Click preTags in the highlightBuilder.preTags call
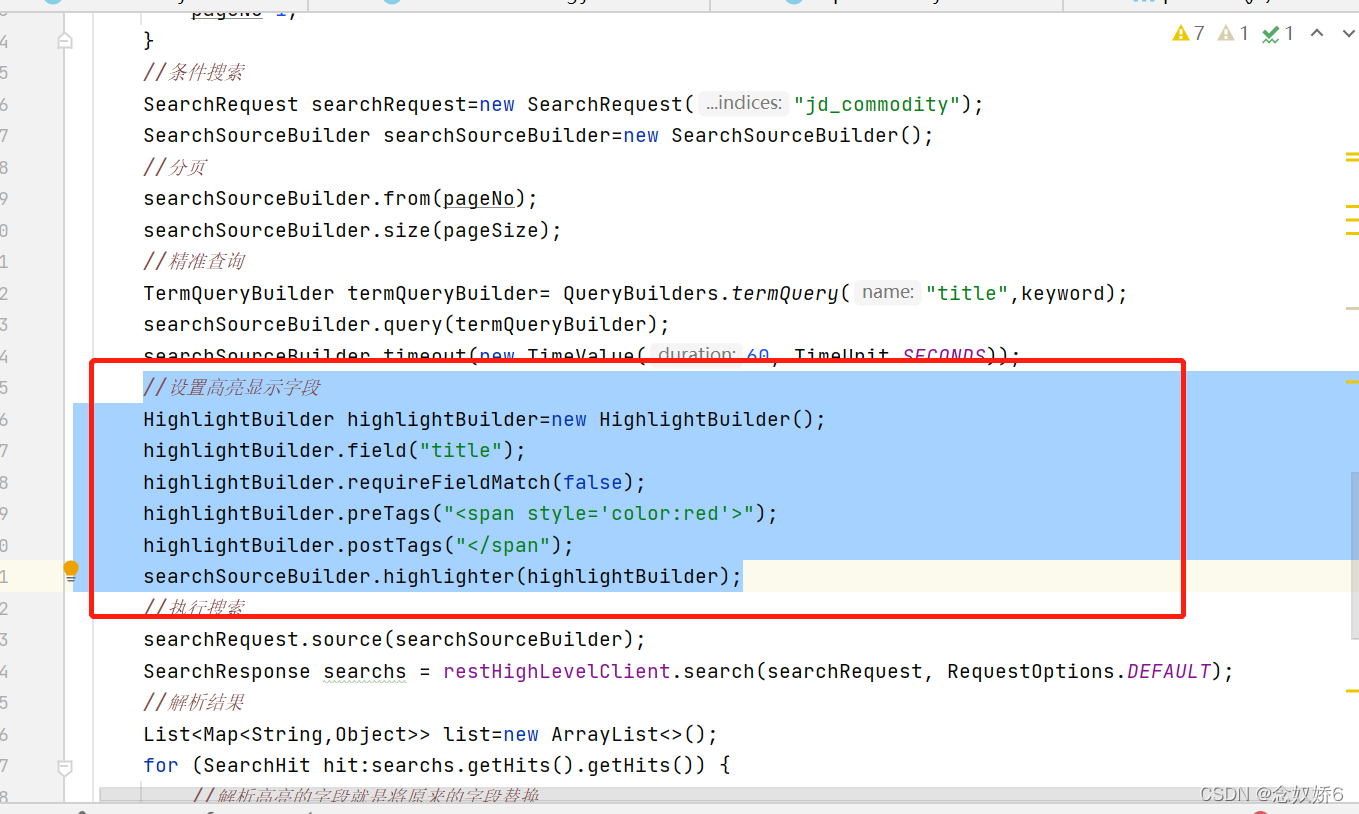Image resolution: width=1359 pixels, height=814 pixels. [x=389, y=513]
